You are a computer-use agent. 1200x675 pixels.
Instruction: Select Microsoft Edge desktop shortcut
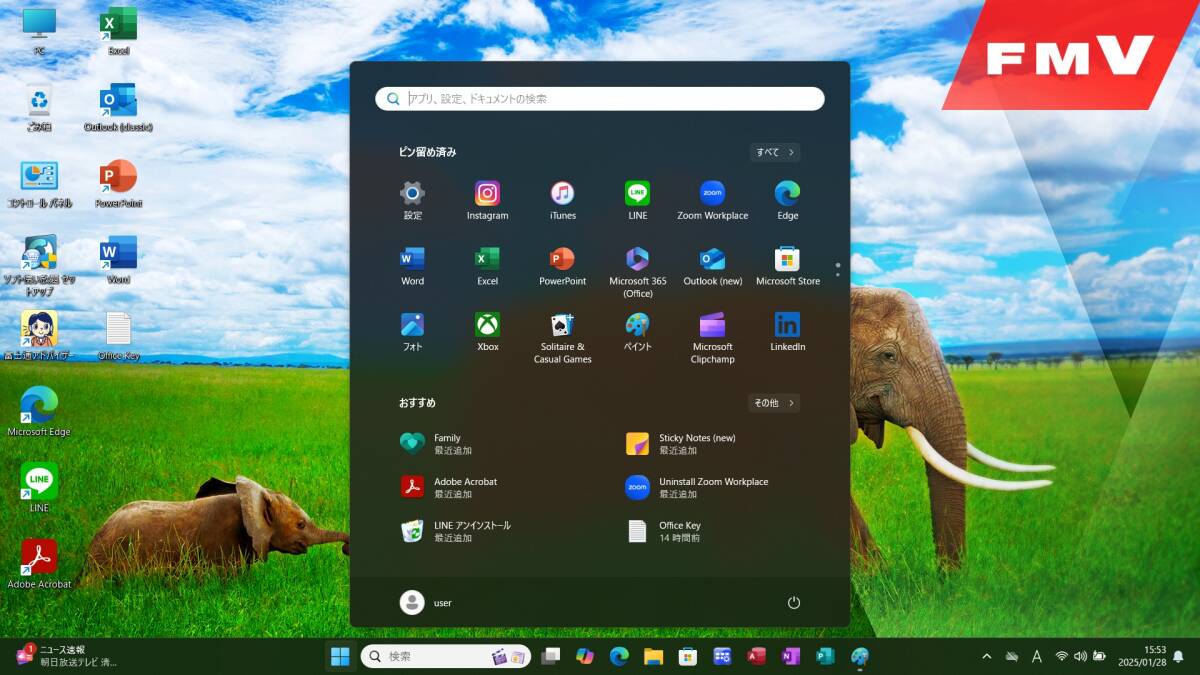(x=39, y=411)
